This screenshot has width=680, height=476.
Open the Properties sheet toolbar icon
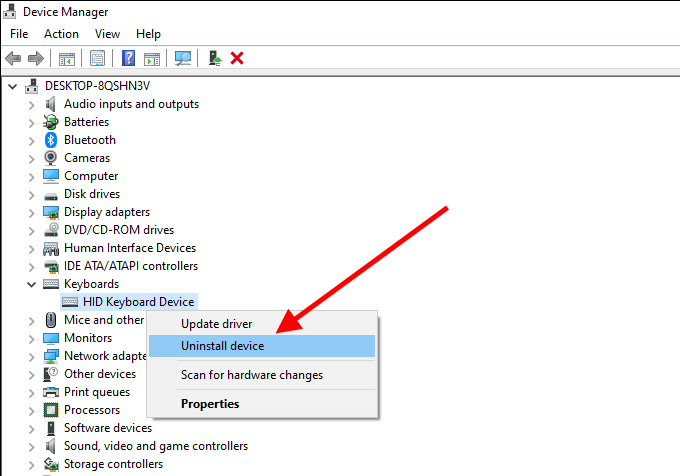tap(97, 58)
